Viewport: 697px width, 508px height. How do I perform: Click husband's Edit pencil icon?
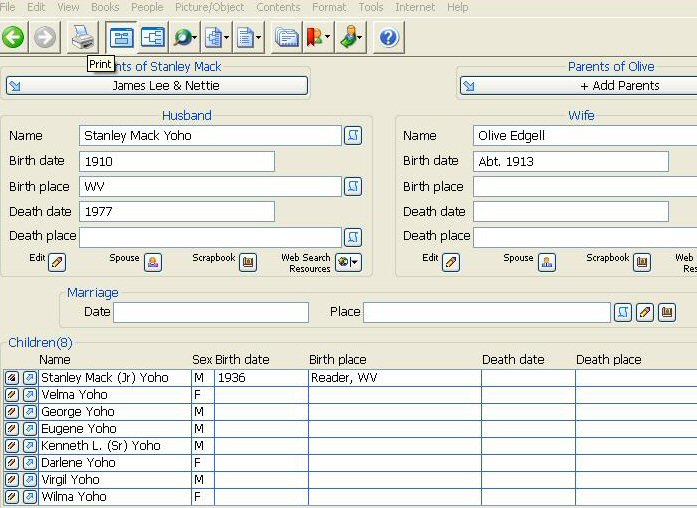[x=57, y=262]
